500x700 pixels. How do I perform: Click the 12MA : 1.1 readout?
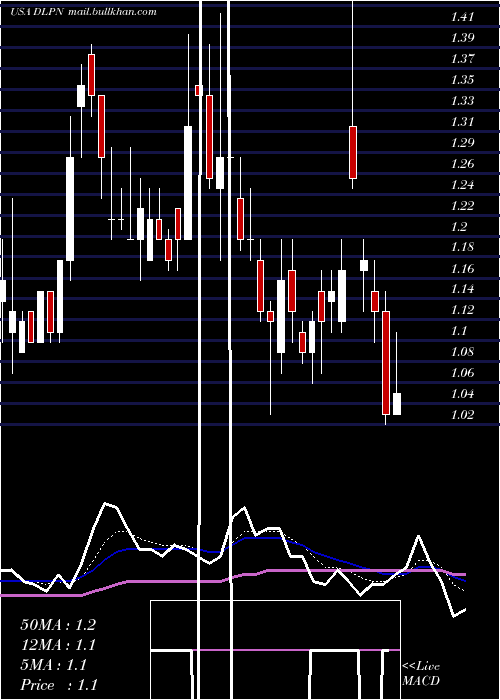[58, 645]
